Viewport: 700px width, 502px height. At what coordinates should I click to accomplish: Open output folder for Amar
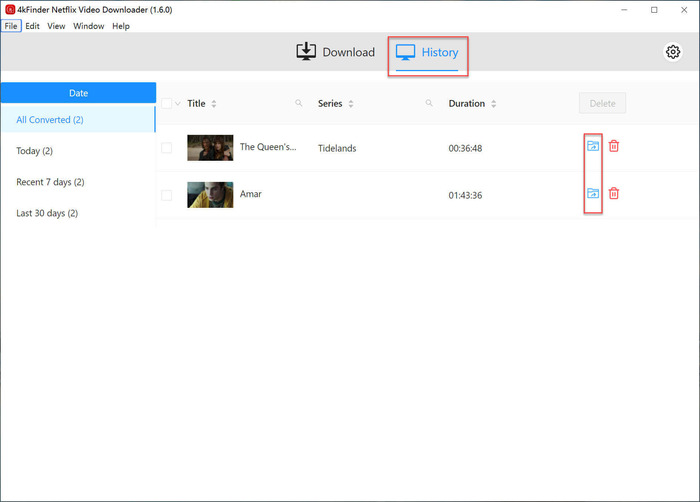click(592, 194)
